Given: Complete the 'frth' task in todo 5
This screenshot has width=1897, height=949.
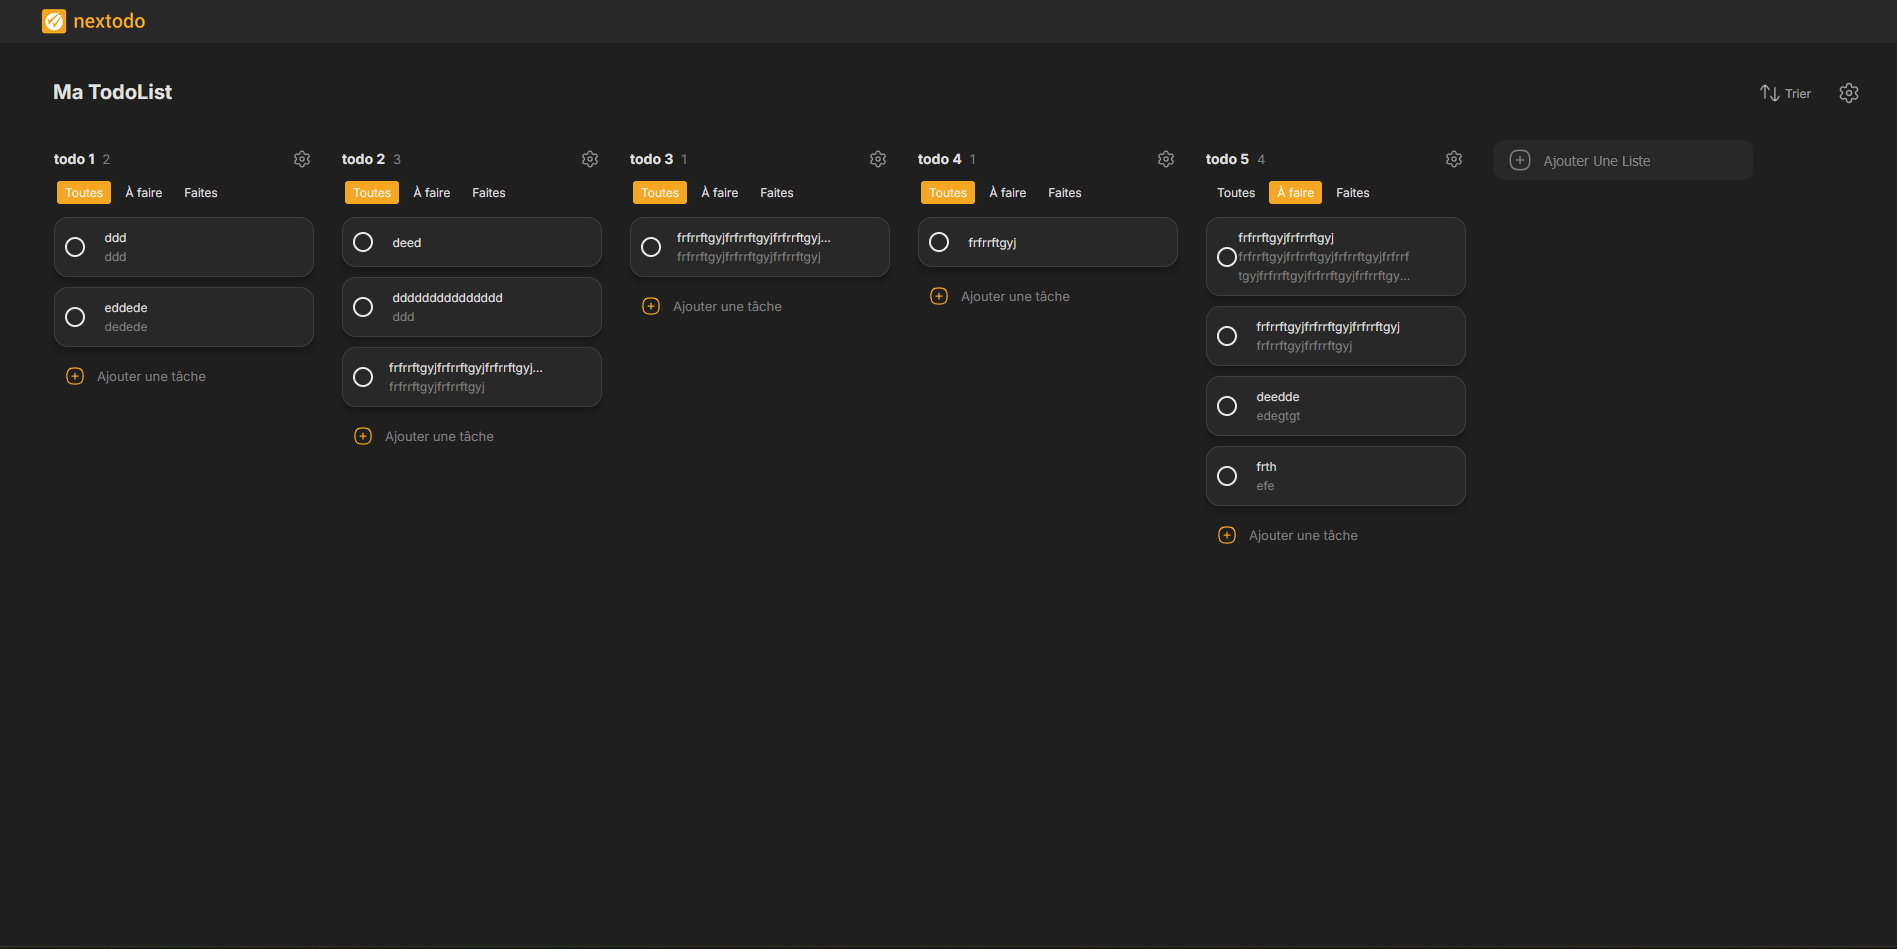Looking at the screenshot, I should pyautogui.click(x=1227, y=476).
